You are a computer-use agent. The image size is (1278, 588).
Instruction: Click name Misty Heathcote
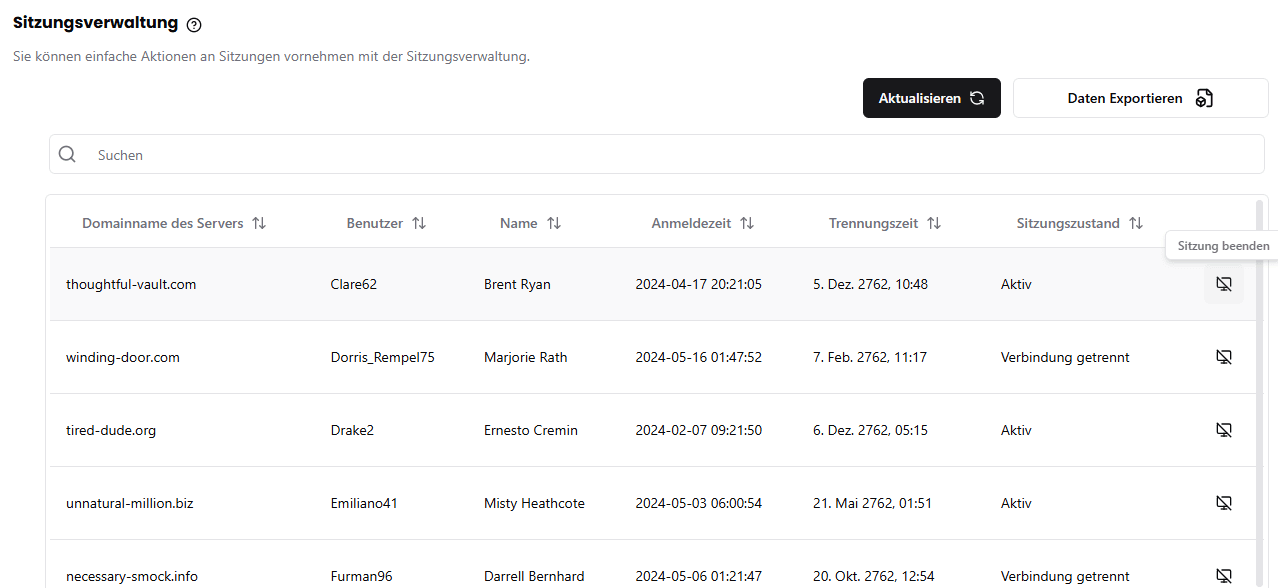click(x=534, y=503)
